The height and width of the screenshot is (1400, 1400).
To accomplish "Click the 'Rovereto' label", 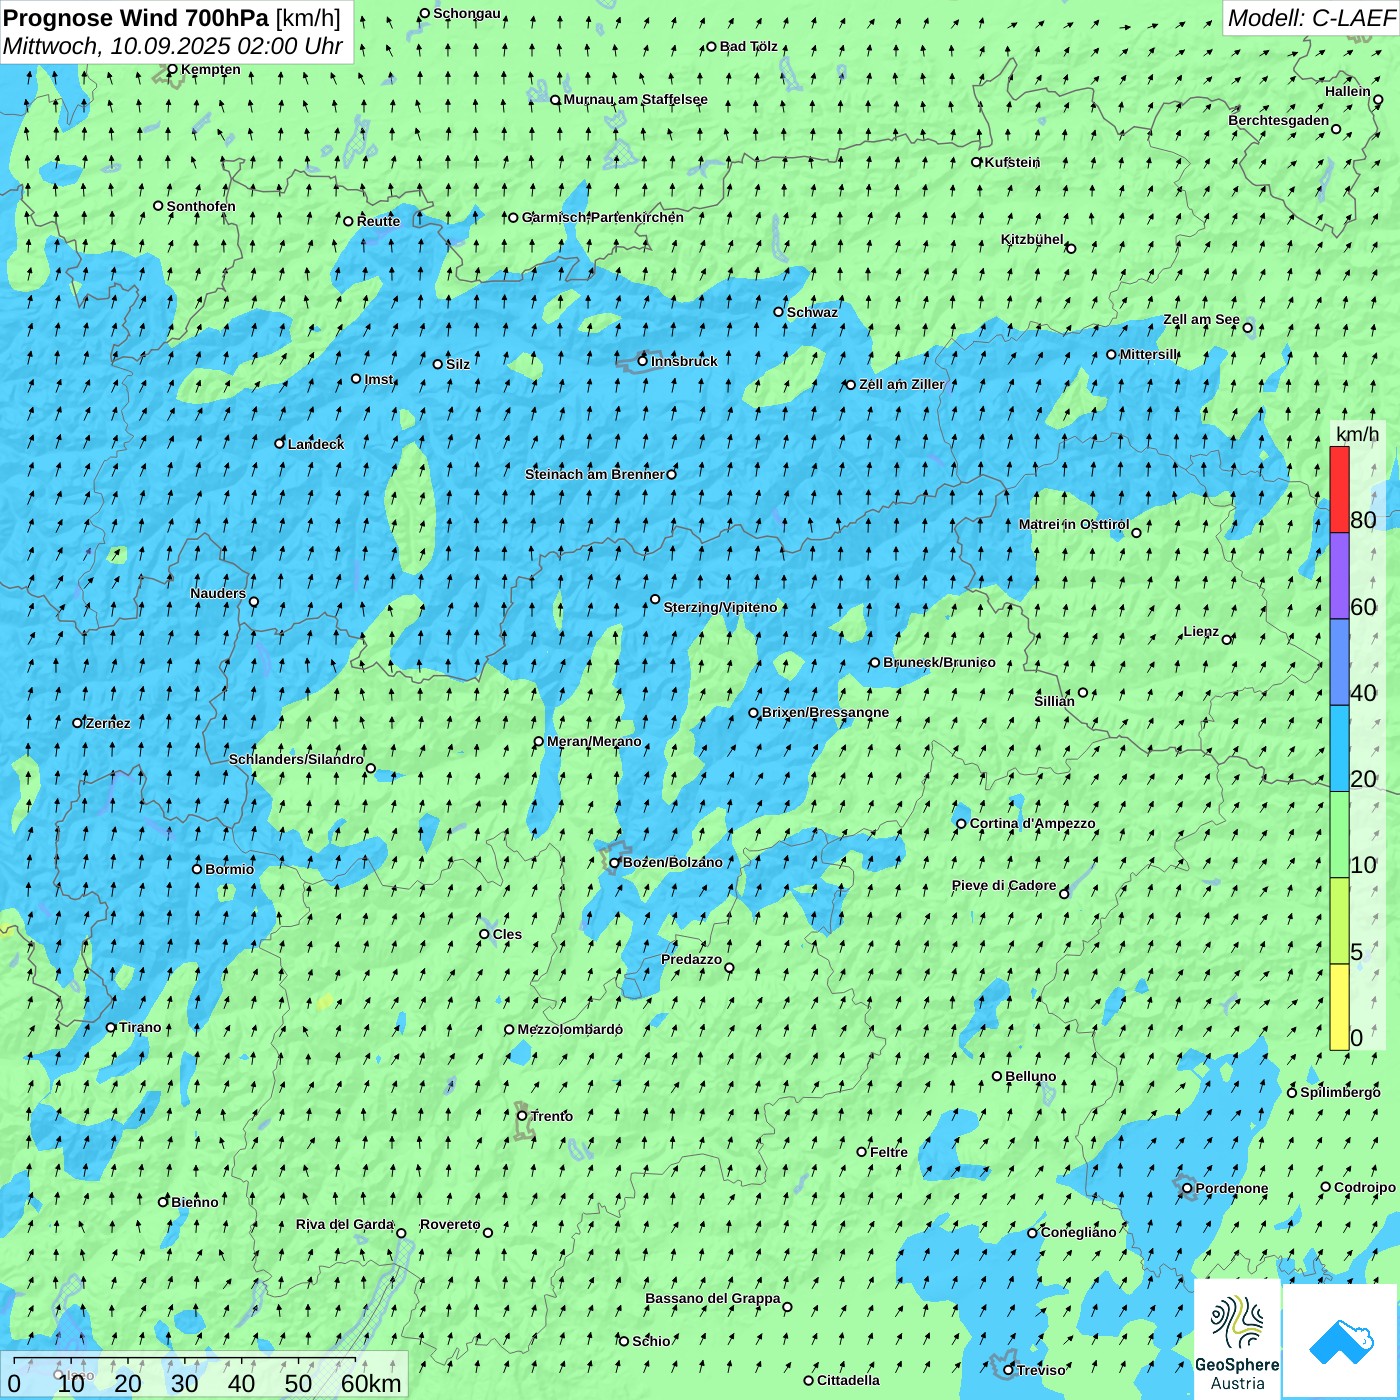I will click(x=450, y=1224).
